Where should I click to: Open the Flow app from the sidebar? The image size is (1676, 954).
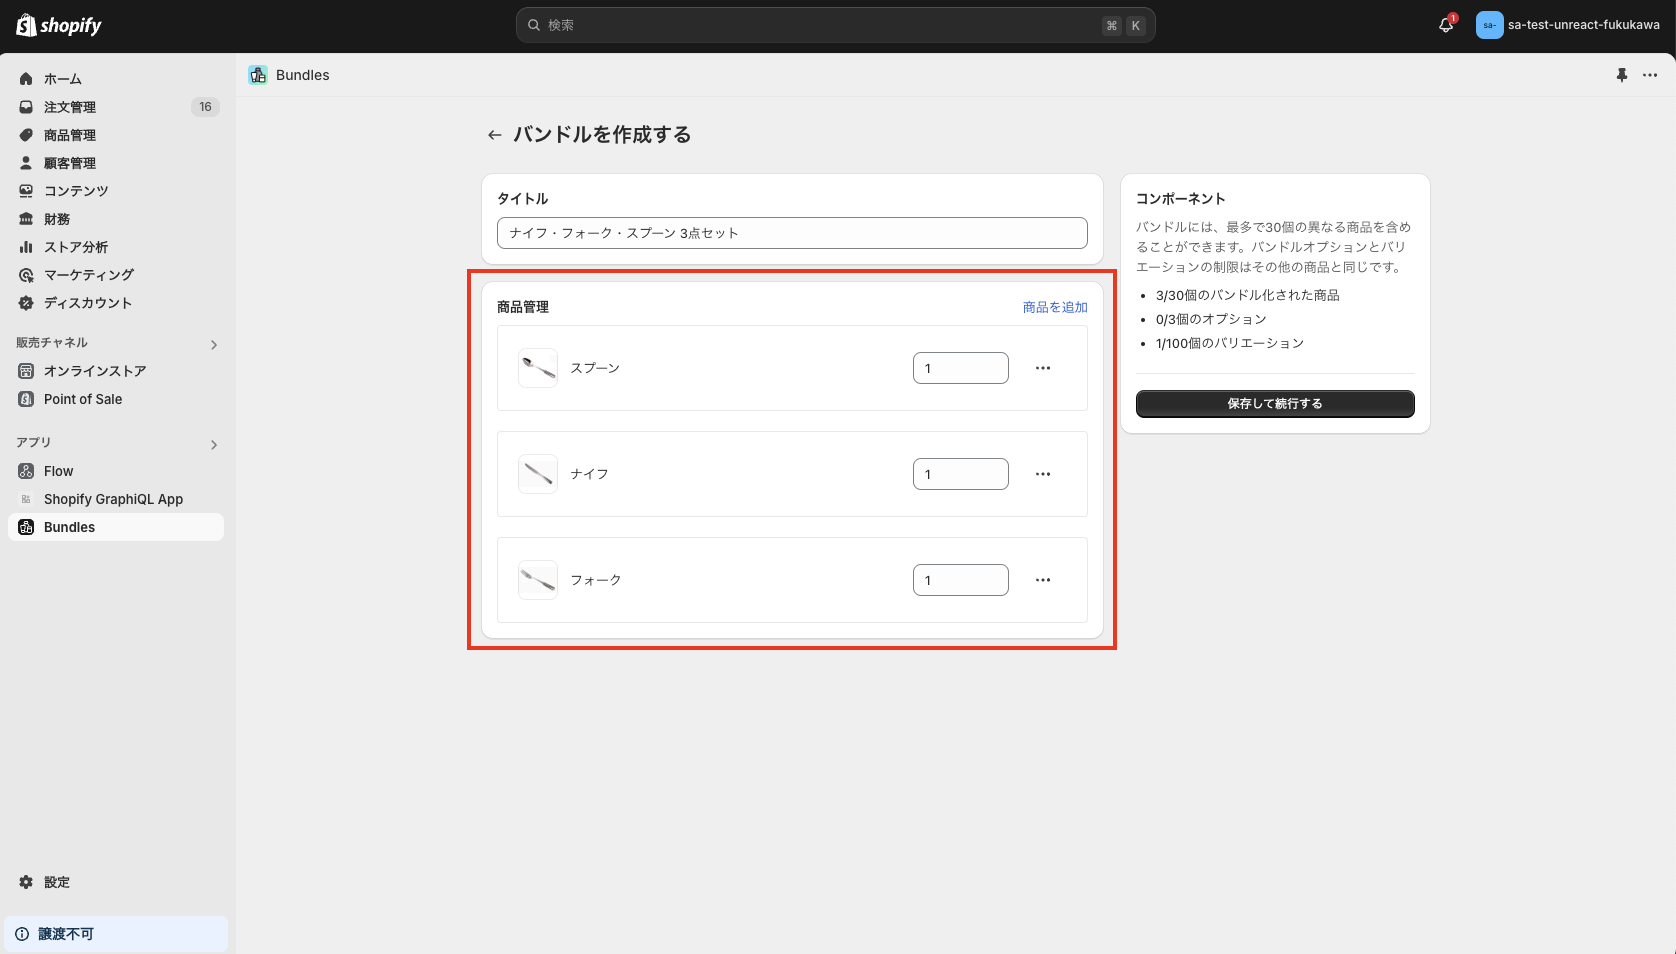coord(58,470)
